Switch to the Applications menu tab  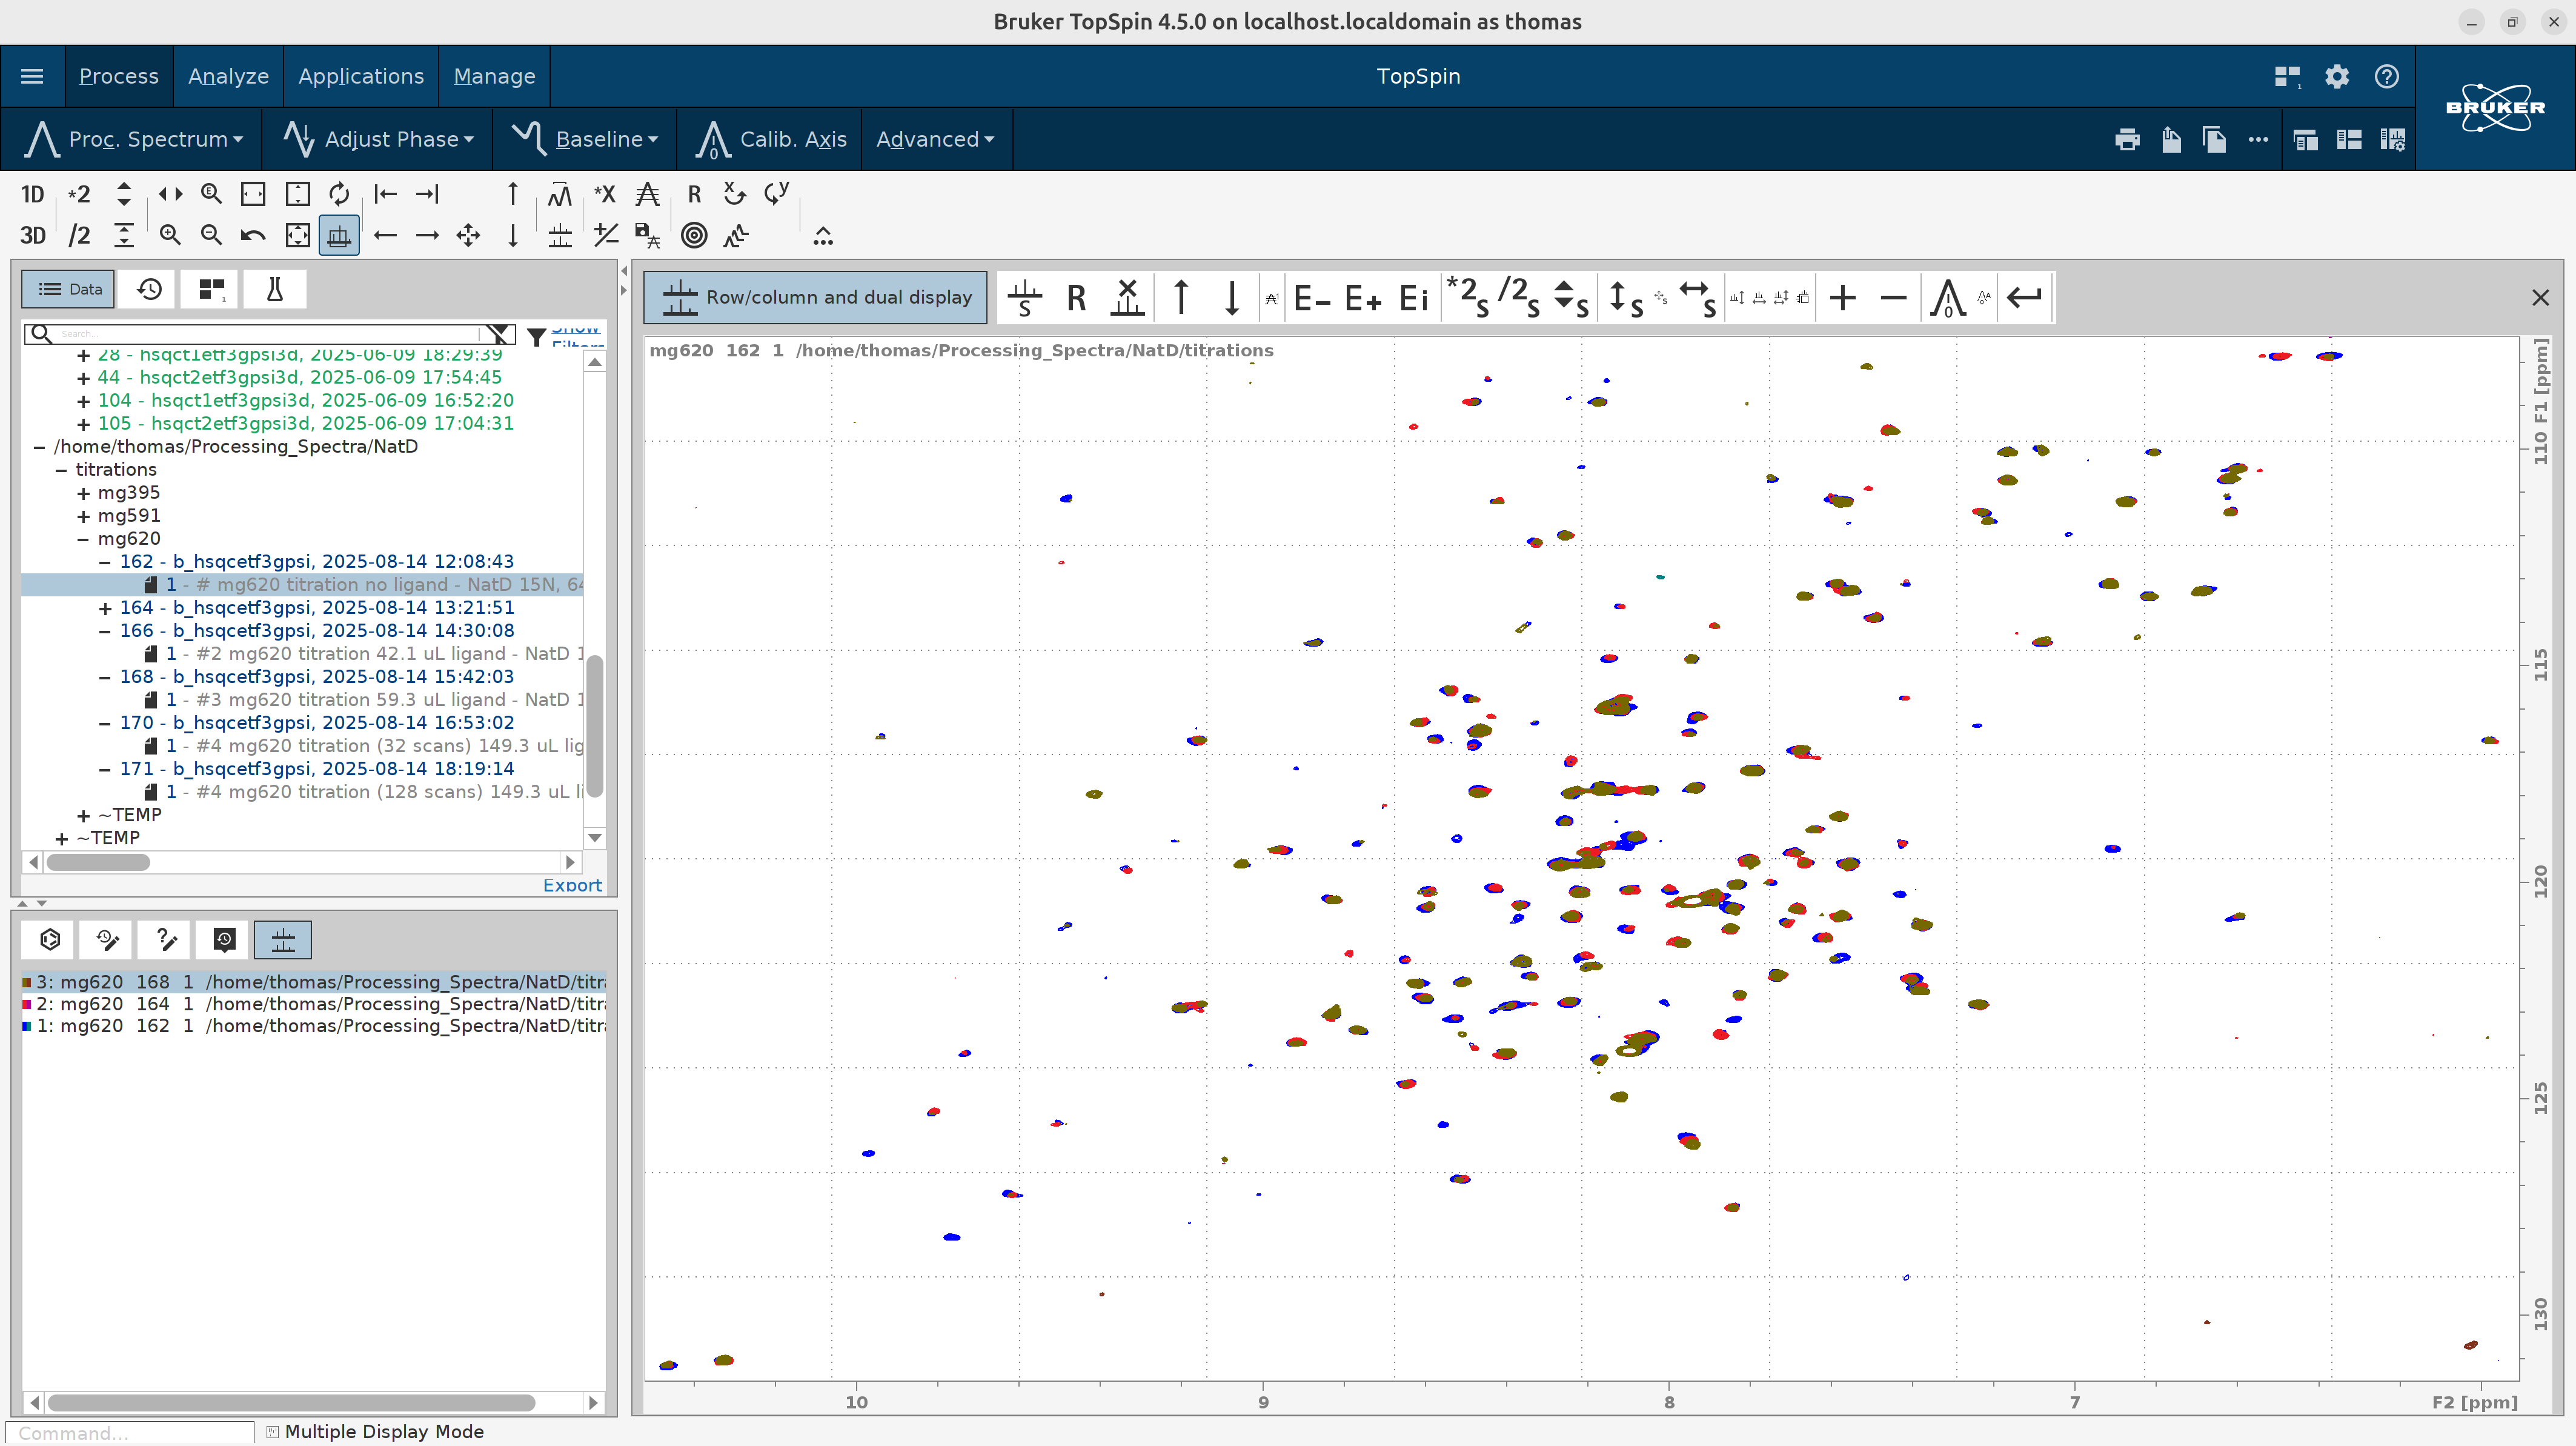pyautogui.click(x=360, y=76)
